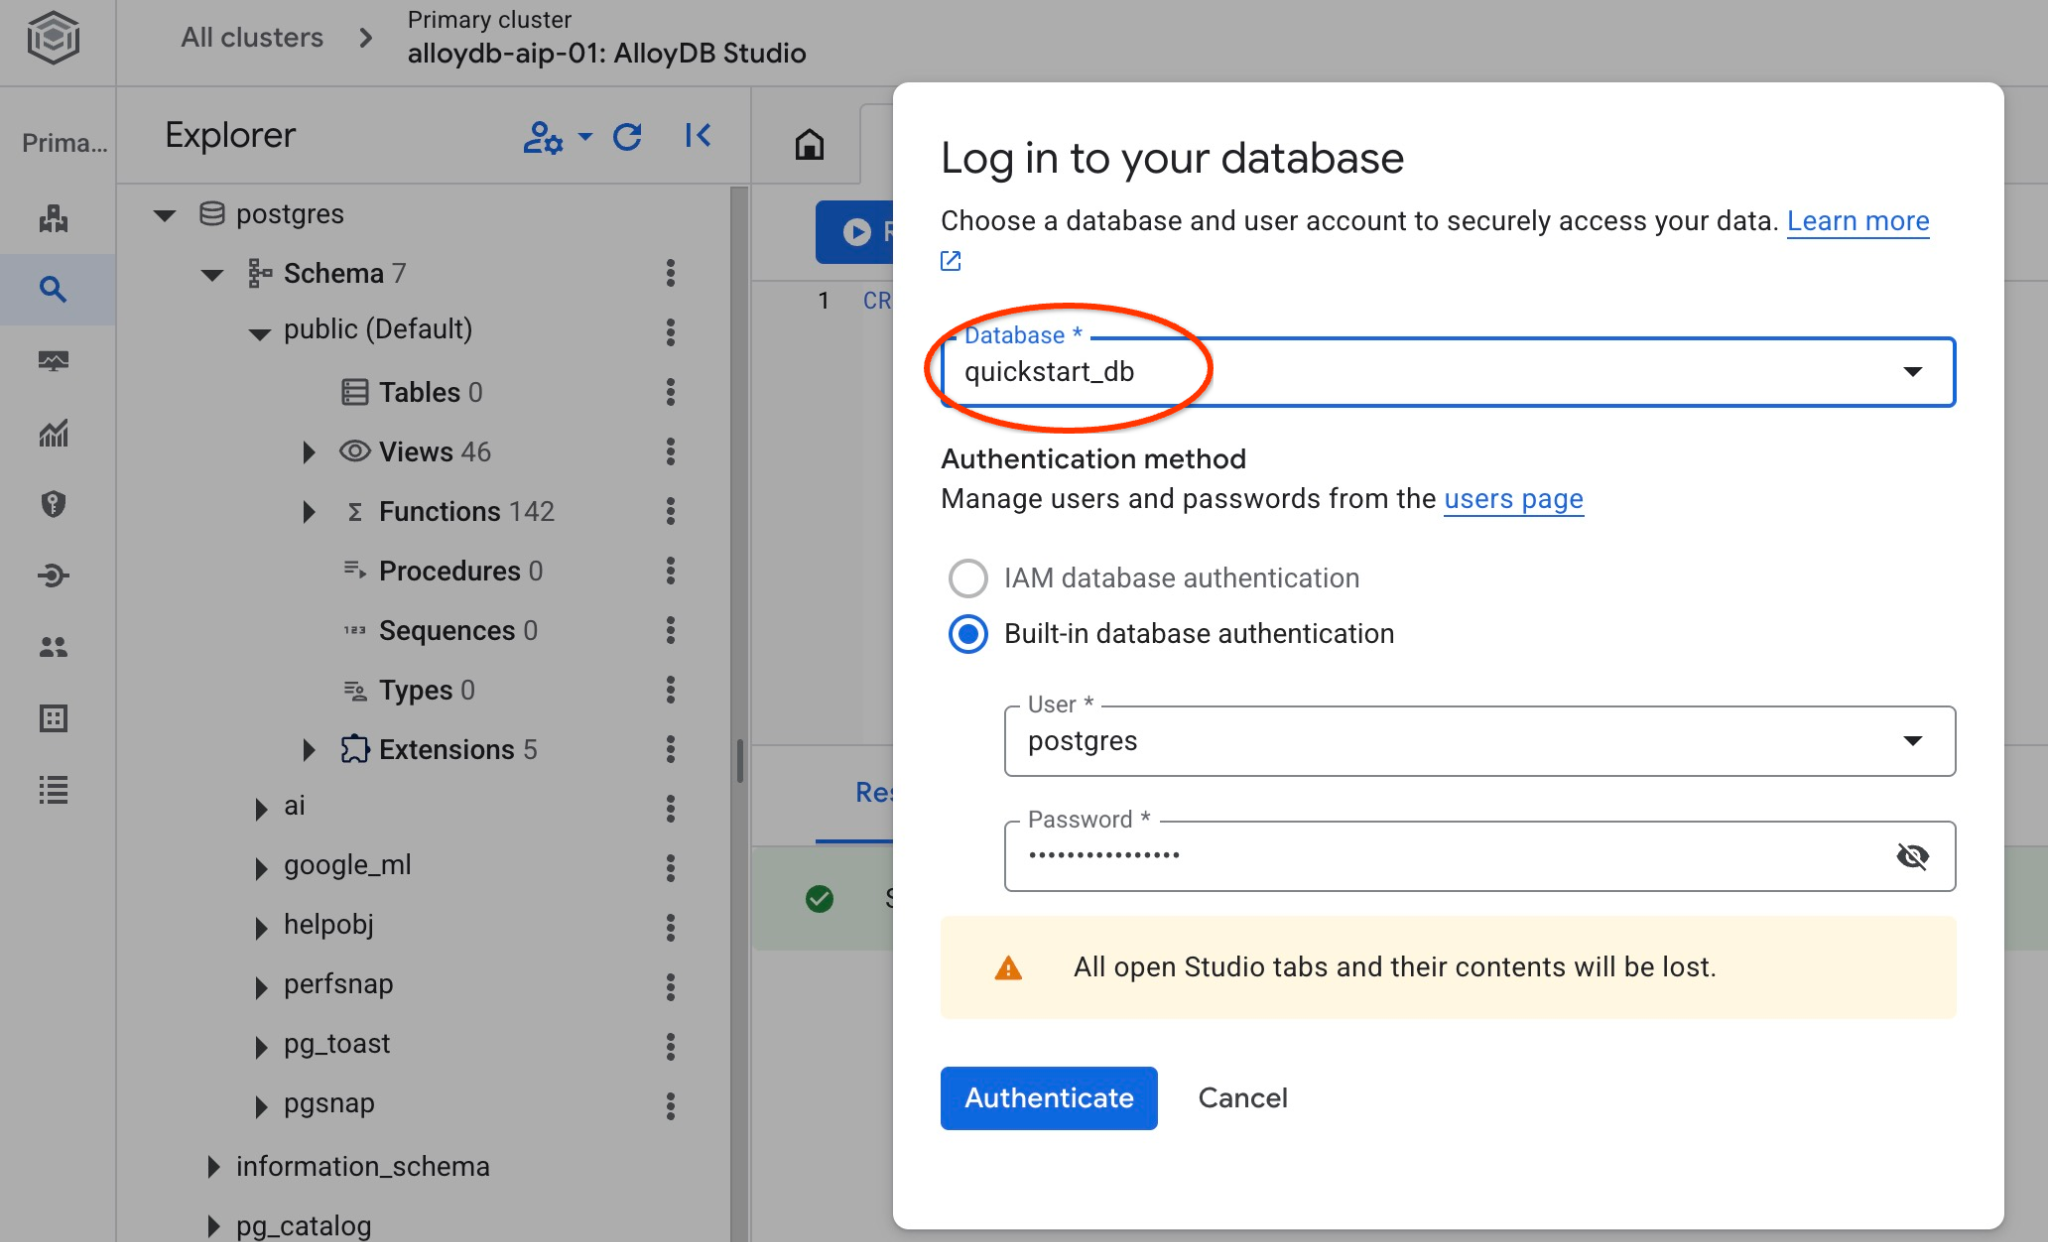Viewport: 2048px width, 1242px height.
Task: Expand the Views node
Action: (308, 453)
